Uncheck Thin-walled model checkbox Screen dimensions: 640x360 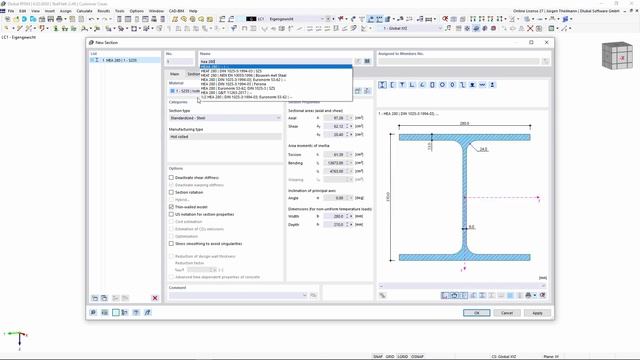point(171,207)
